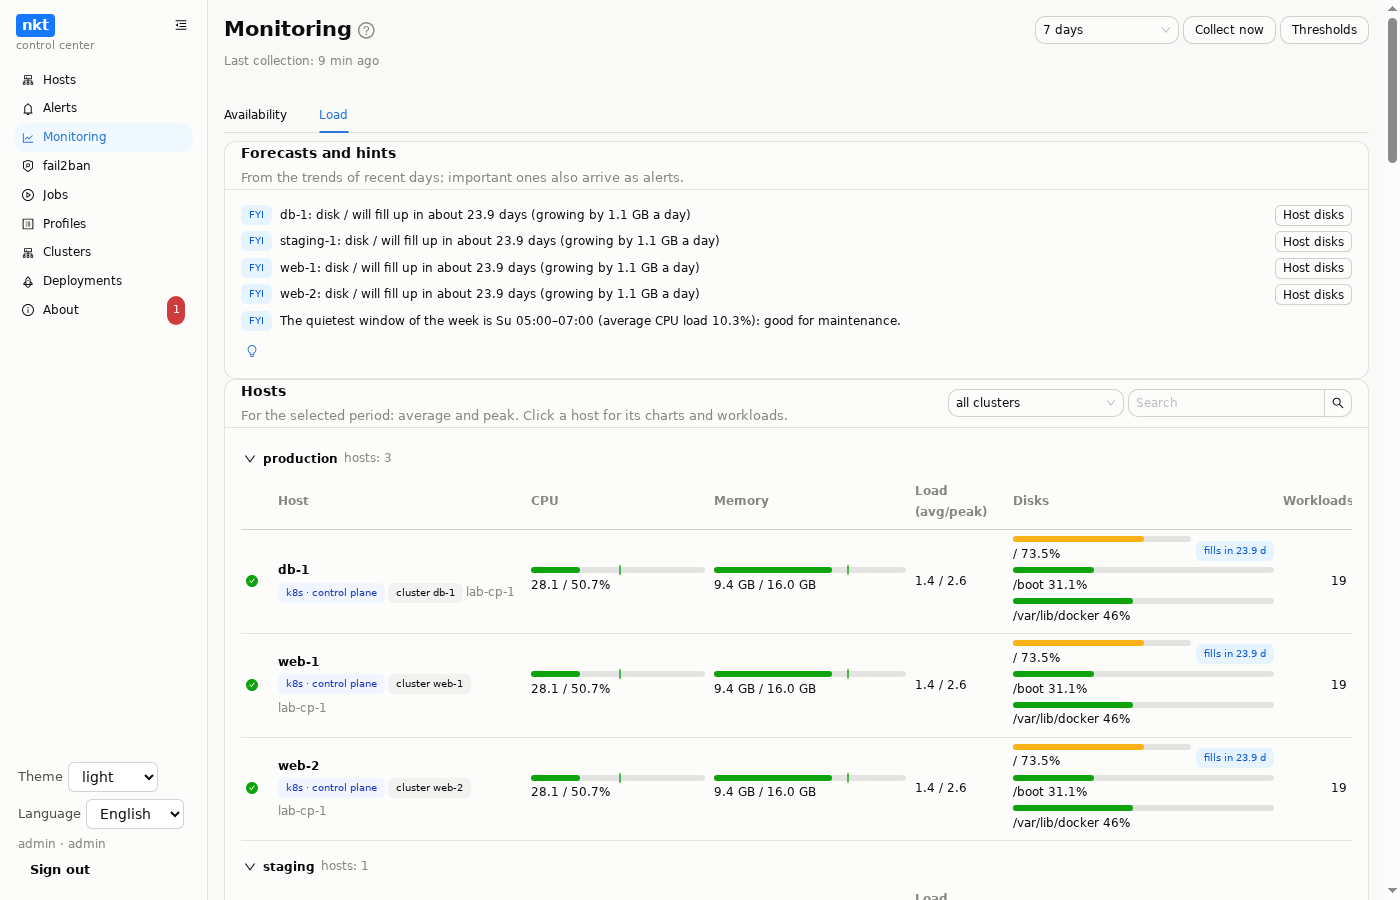Open the Thresholds settings
Viewport: 1400px width, 900px height.
click(x=1324, y=30)
